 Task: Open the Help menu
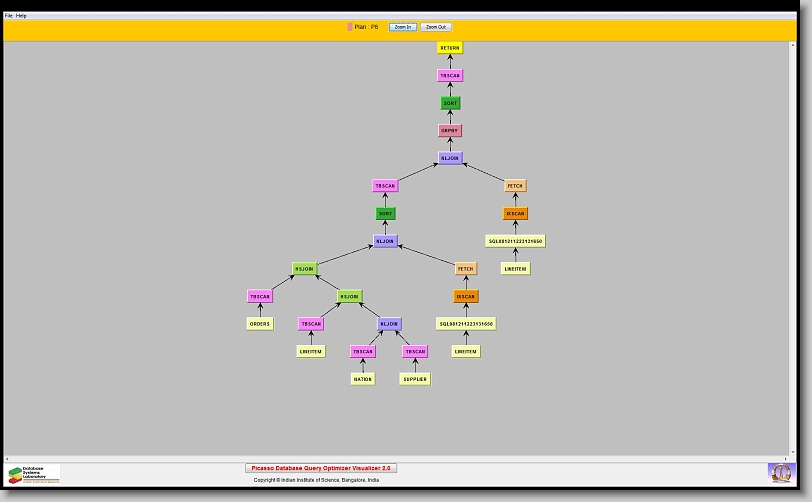pyautogui.click(x=22, y=16)
